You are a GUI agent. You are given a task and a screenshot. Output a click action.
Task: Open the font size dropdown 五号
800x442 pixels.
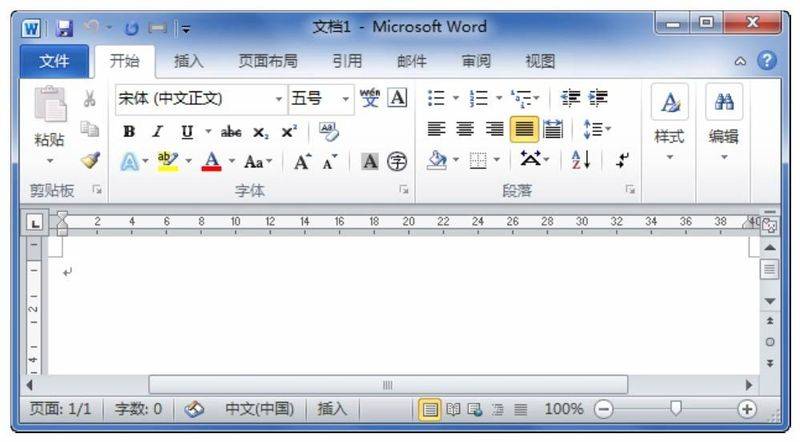(346, 99)
